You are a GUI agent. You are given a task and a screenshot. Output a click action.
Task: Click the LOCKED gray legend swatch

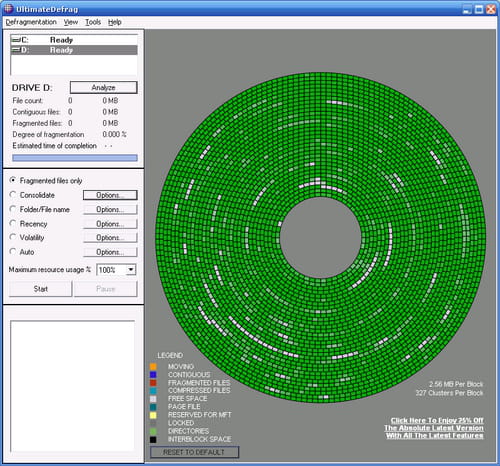(153, 423)
